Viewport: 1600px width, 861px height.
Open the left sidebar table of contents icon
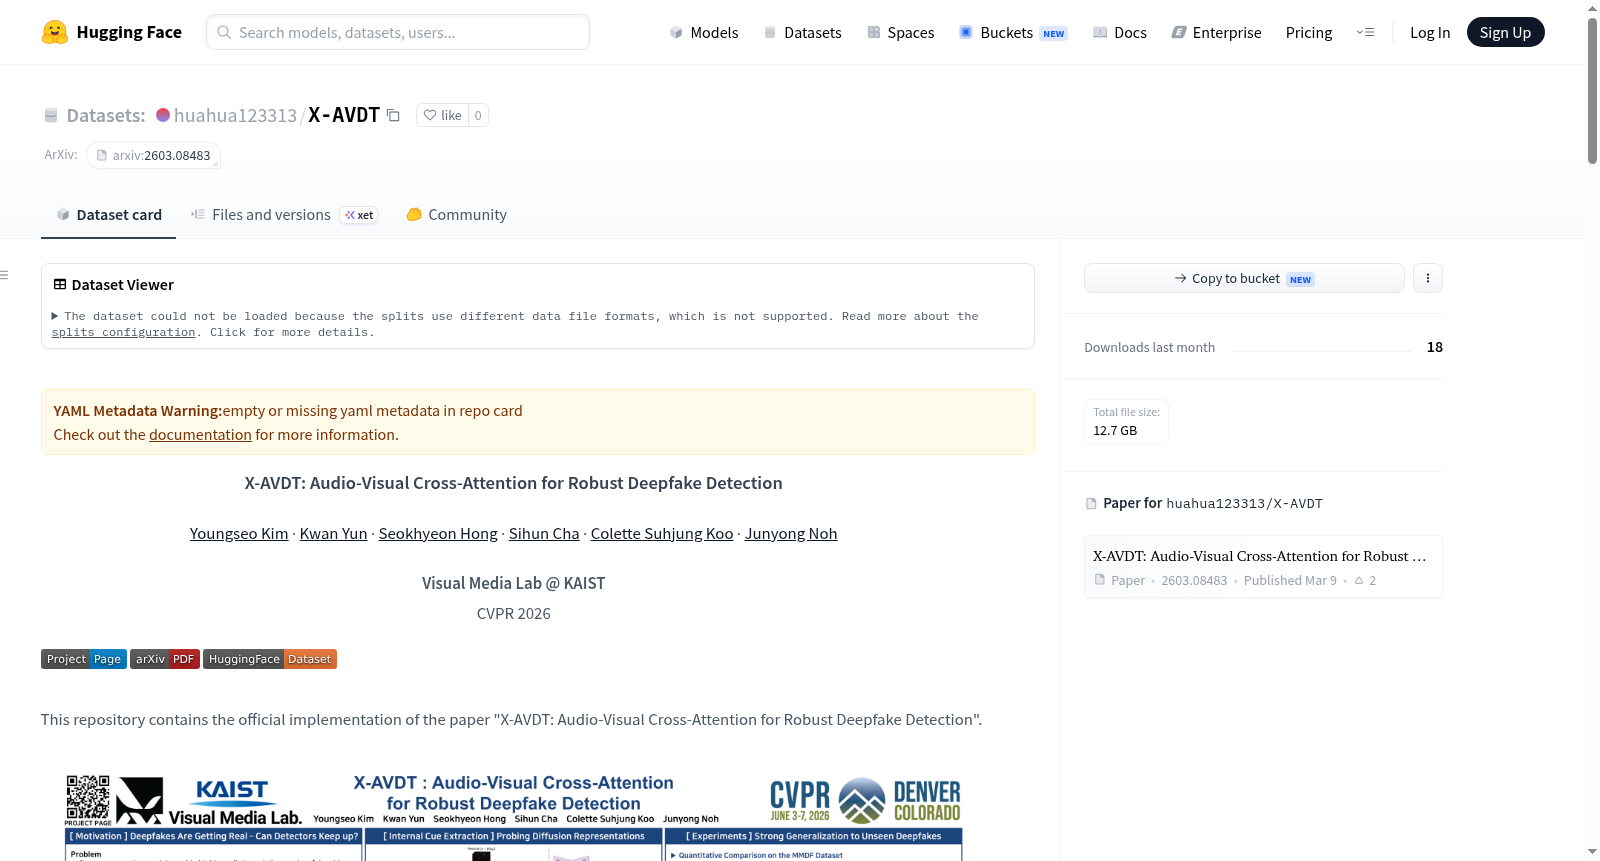[x=5, y=275]
